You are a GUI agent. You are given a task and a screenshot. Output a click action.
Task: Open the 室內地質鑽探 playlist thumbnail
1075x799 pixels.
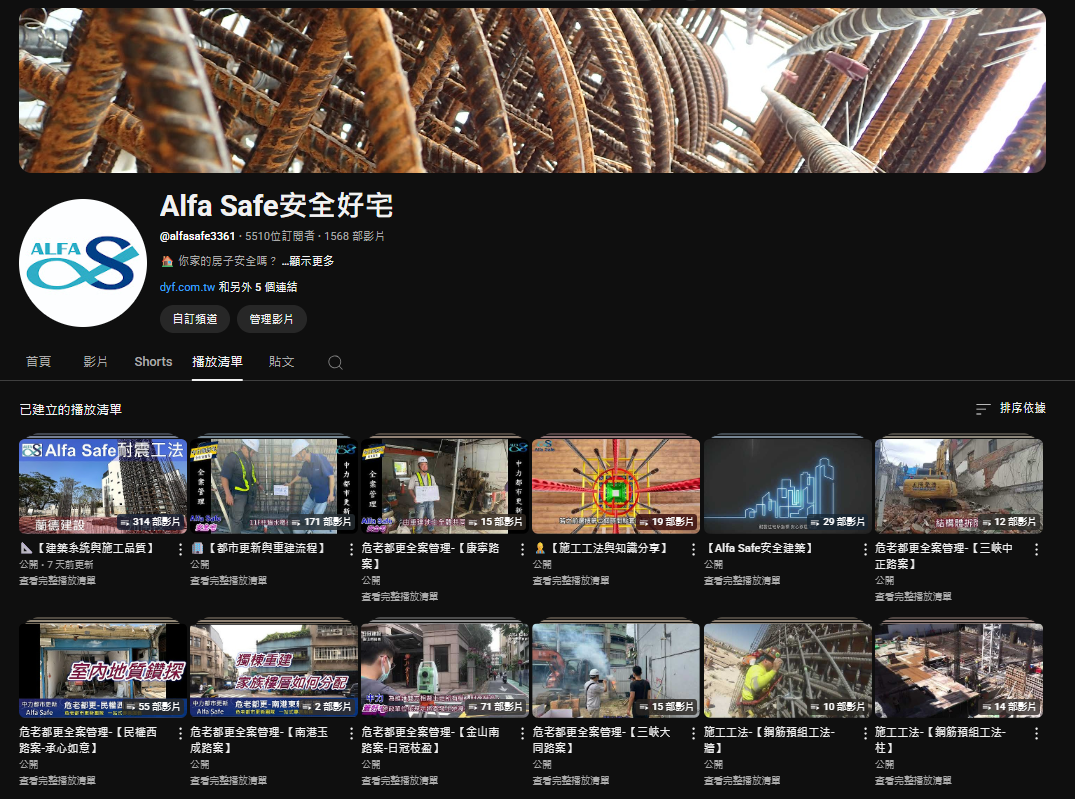click(x=103, y=670)
